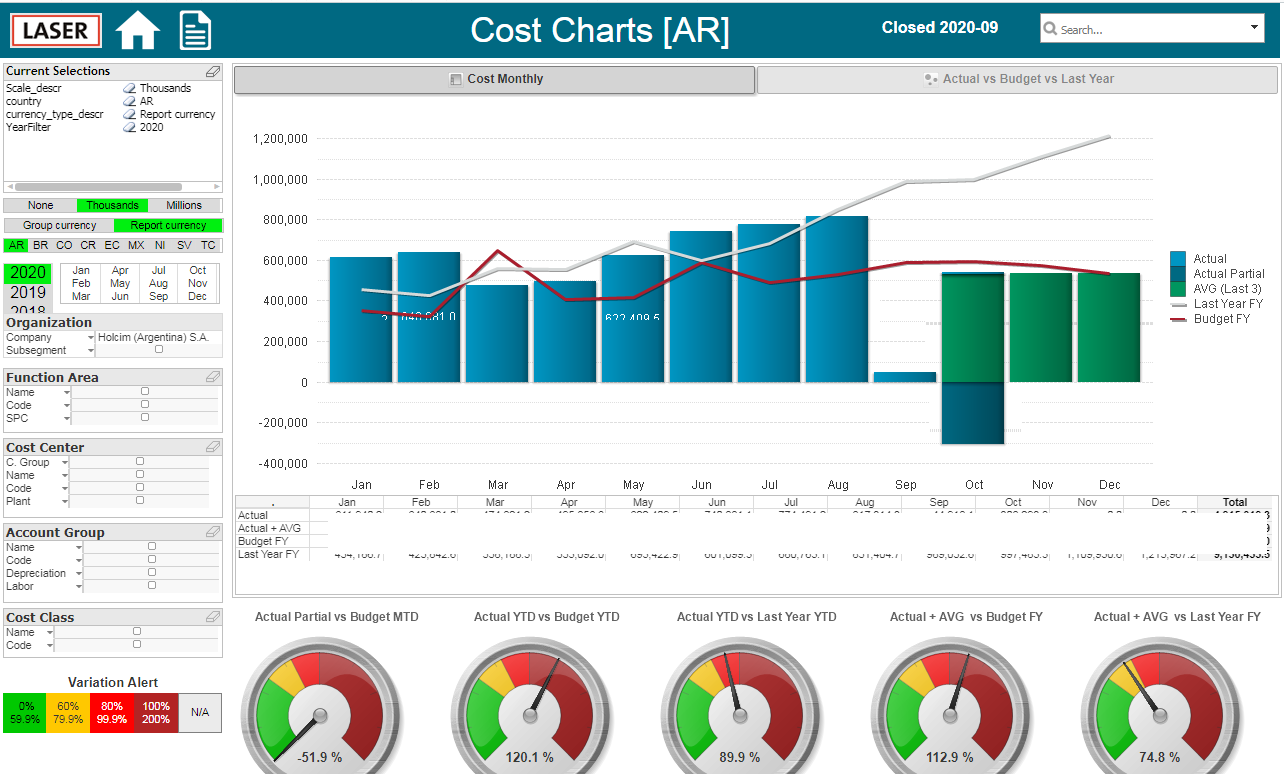Viewport: 1284px width, 774px height.
Task: Click the Current Selections horizontal scrollbar
Action: coord(113,187)
